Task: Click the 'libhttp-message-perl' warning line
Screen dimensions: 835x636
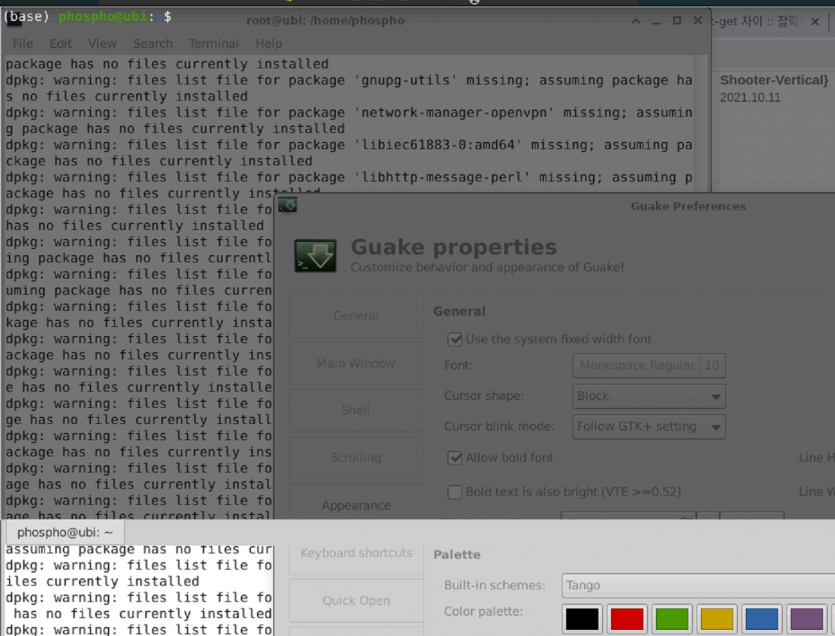Action: (349, 177)
